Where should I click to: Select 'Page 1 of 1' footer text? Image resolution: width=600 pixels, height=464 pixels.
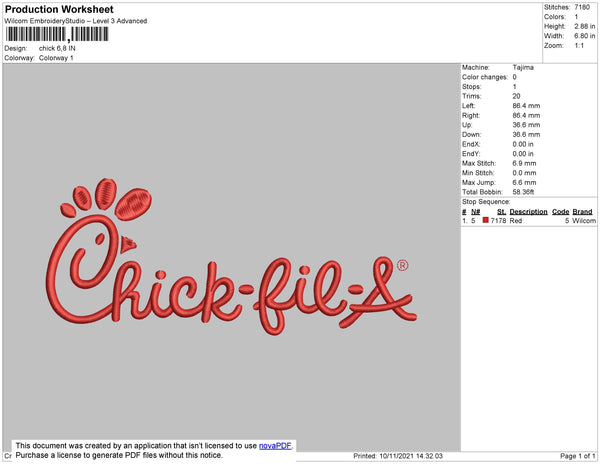coord(577,456)
